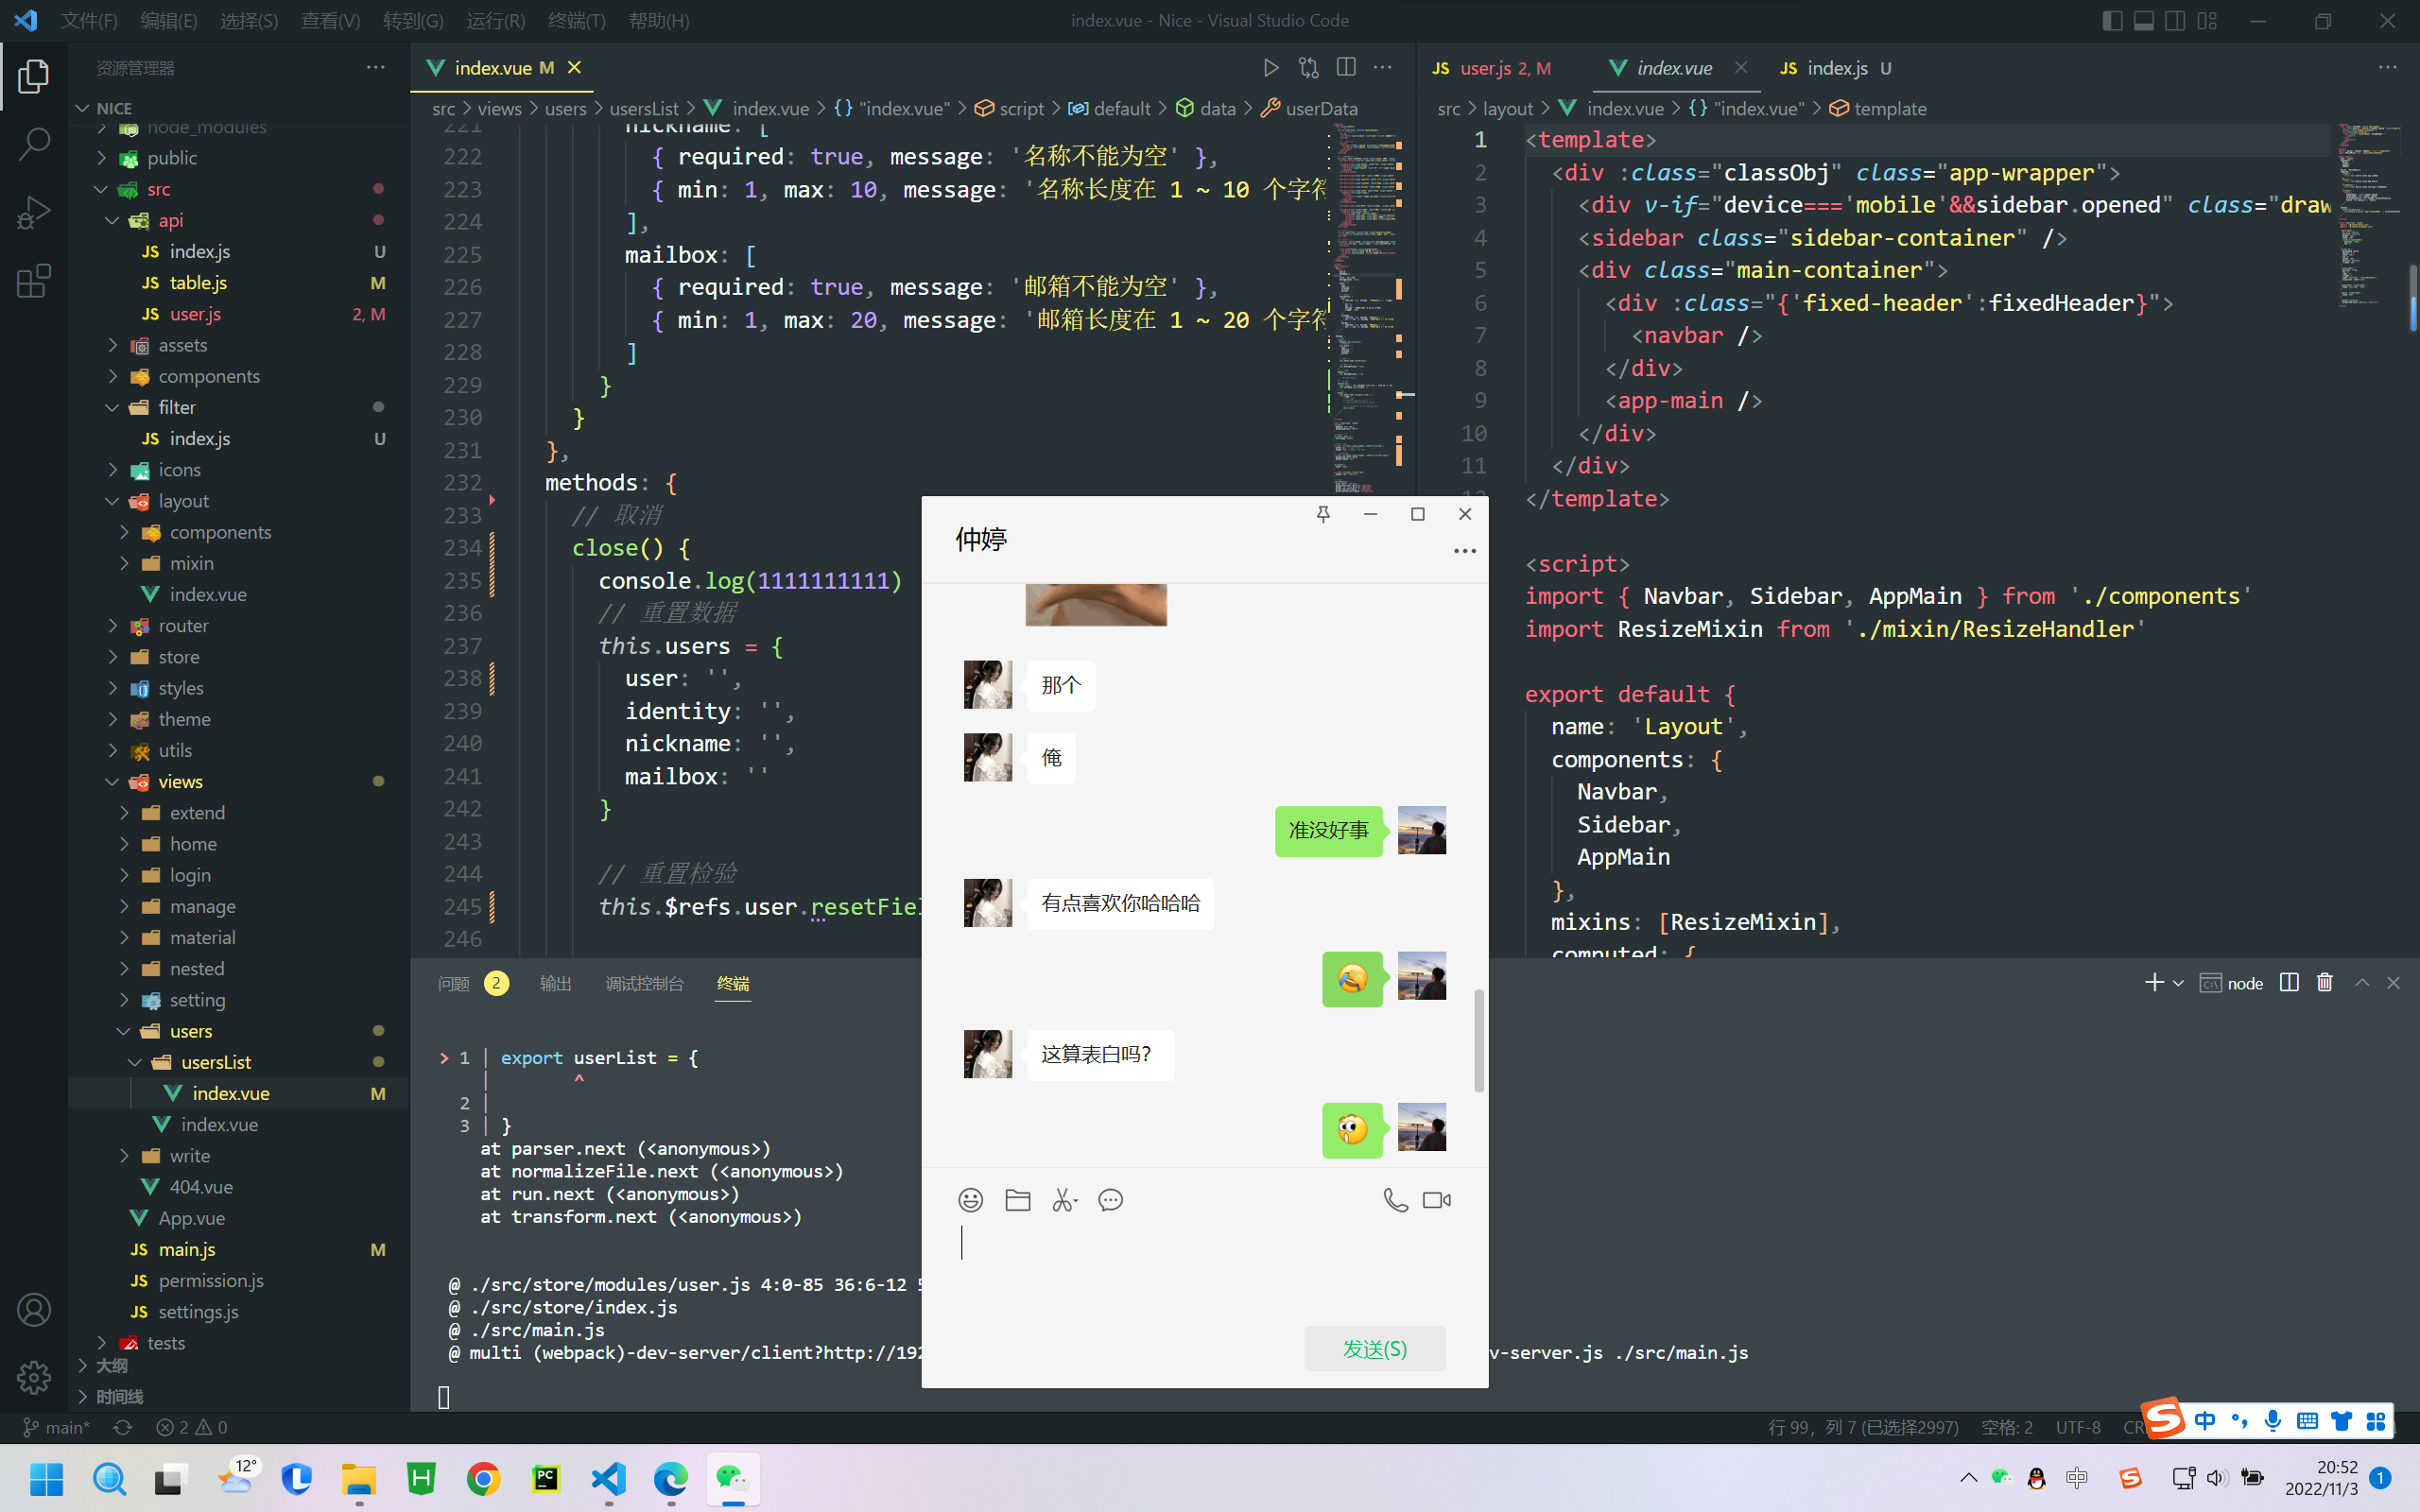Viewport: 2420px width, 1512px height.
Task: Expand the router folder
Action: pos(183,626)
